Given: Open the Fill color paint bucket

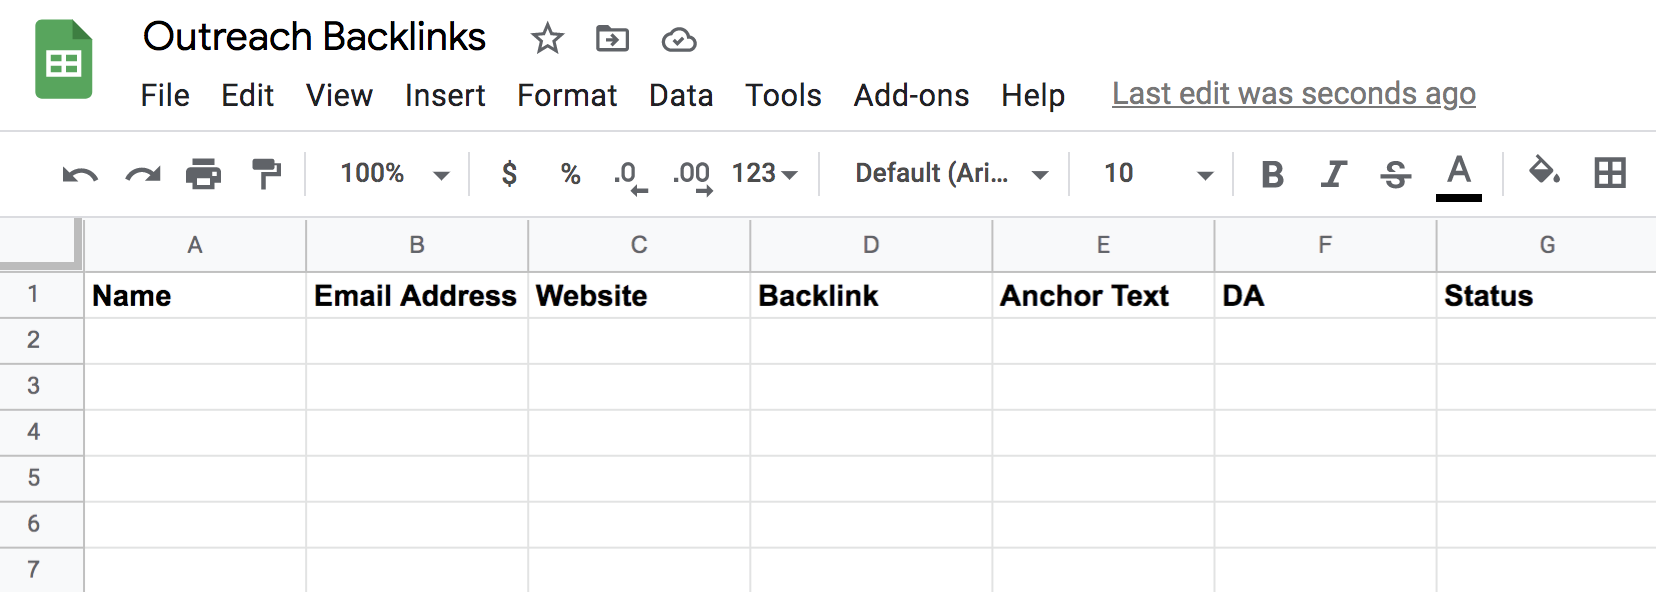Looking at the screenshot, I should pyautogui.click(x=1544, y=172).
